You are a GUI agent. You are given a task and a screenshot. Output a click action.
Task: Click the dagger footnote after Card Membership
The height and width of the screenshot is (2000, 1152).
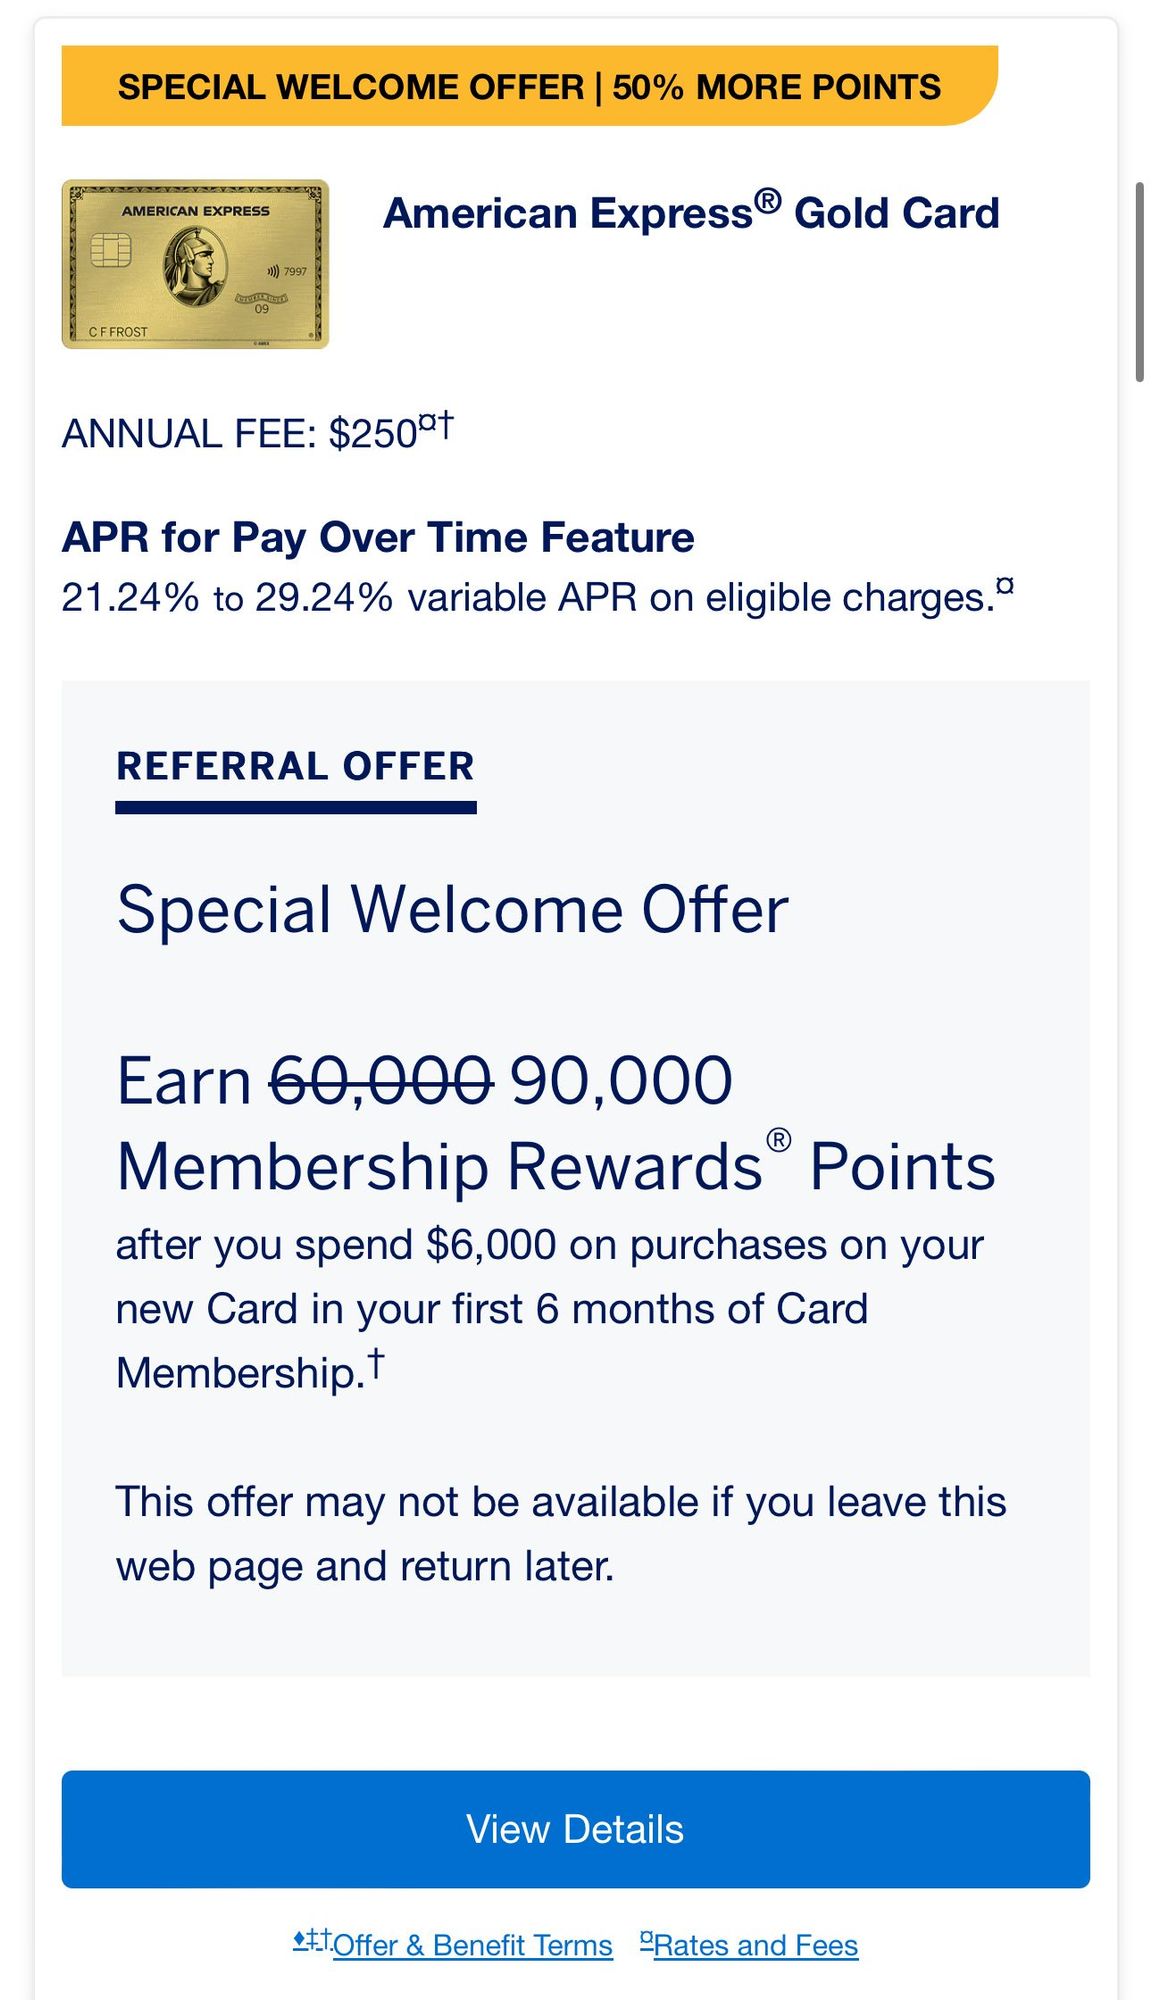tap(376, 1362)
